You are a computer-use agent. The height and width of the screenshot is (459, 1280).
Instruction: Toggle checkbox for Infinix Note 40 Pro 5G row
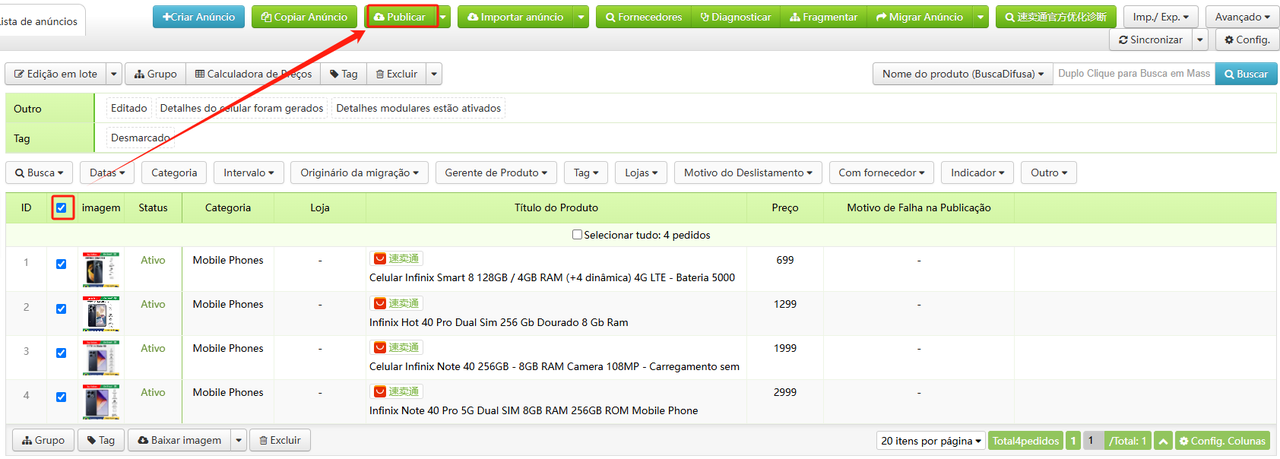click(61, 397)
